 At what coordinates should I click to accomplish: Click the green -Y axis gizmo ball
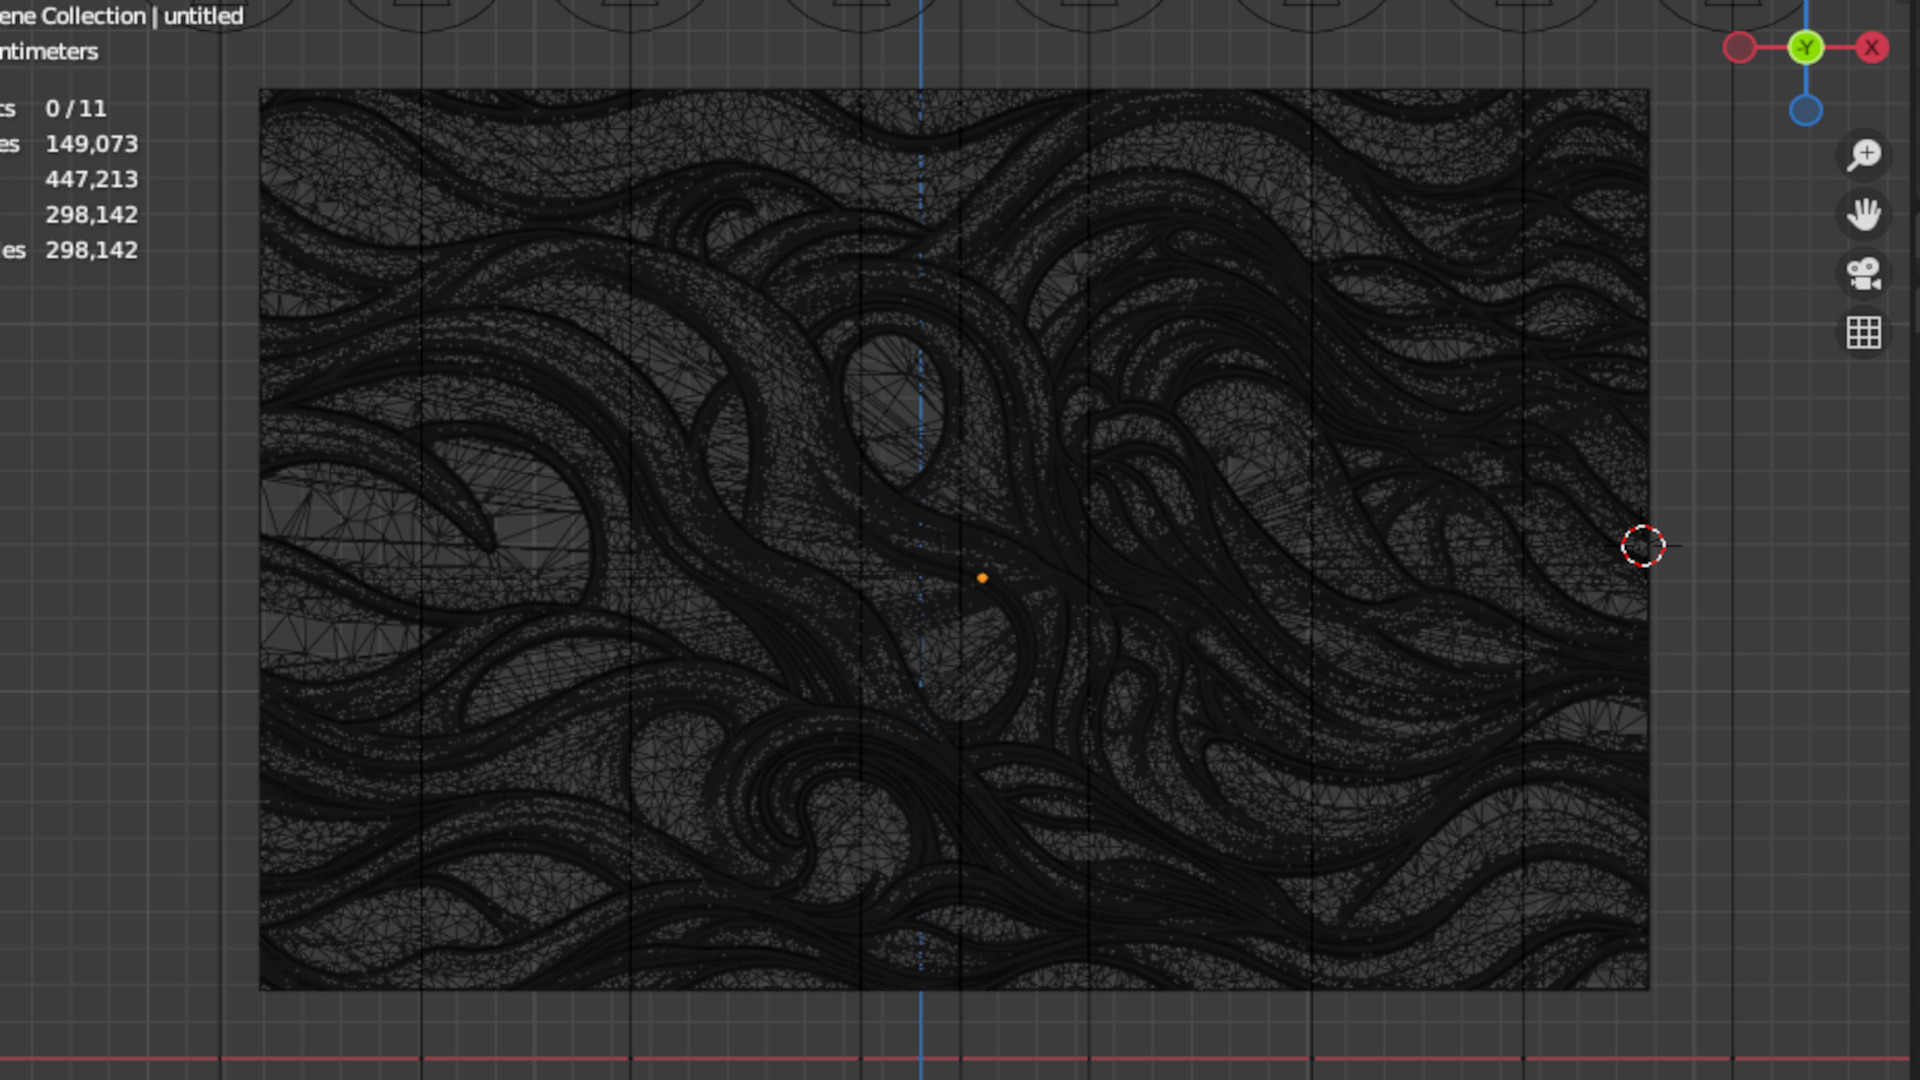pyautogui.click(x=1806, y=47)
